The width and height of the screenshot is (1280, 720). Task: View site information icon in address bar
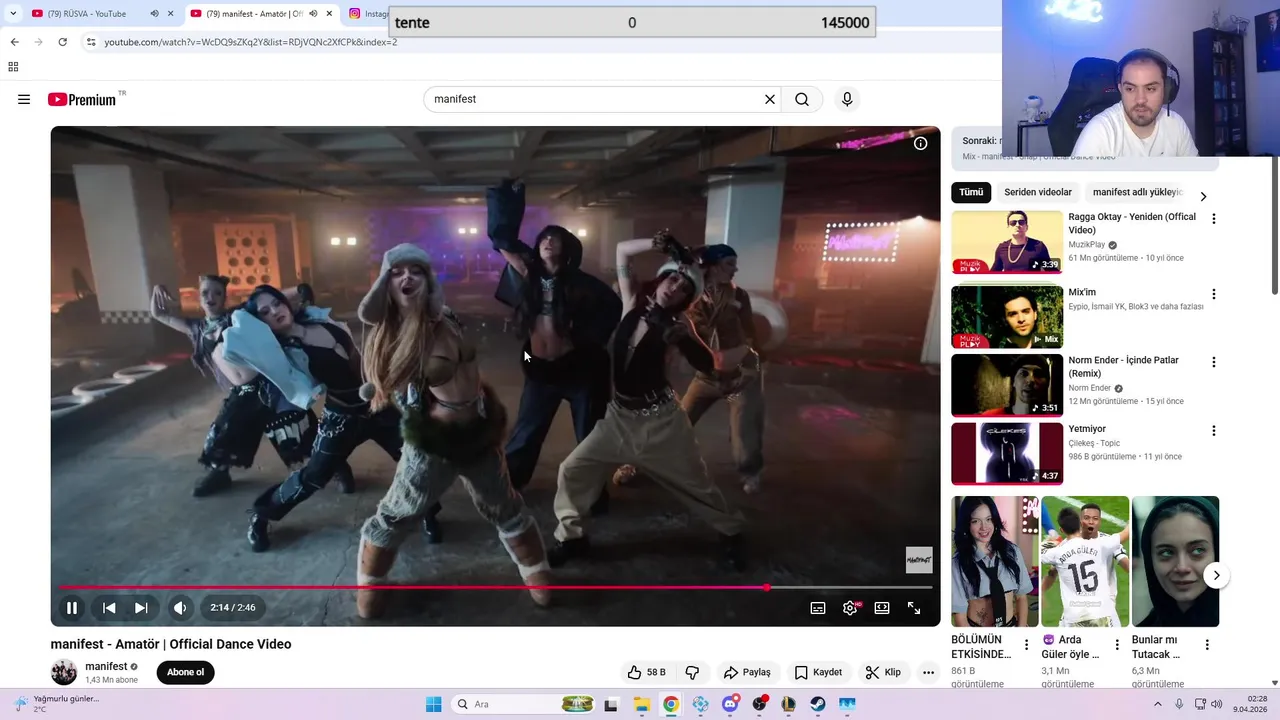click(91, 42)
